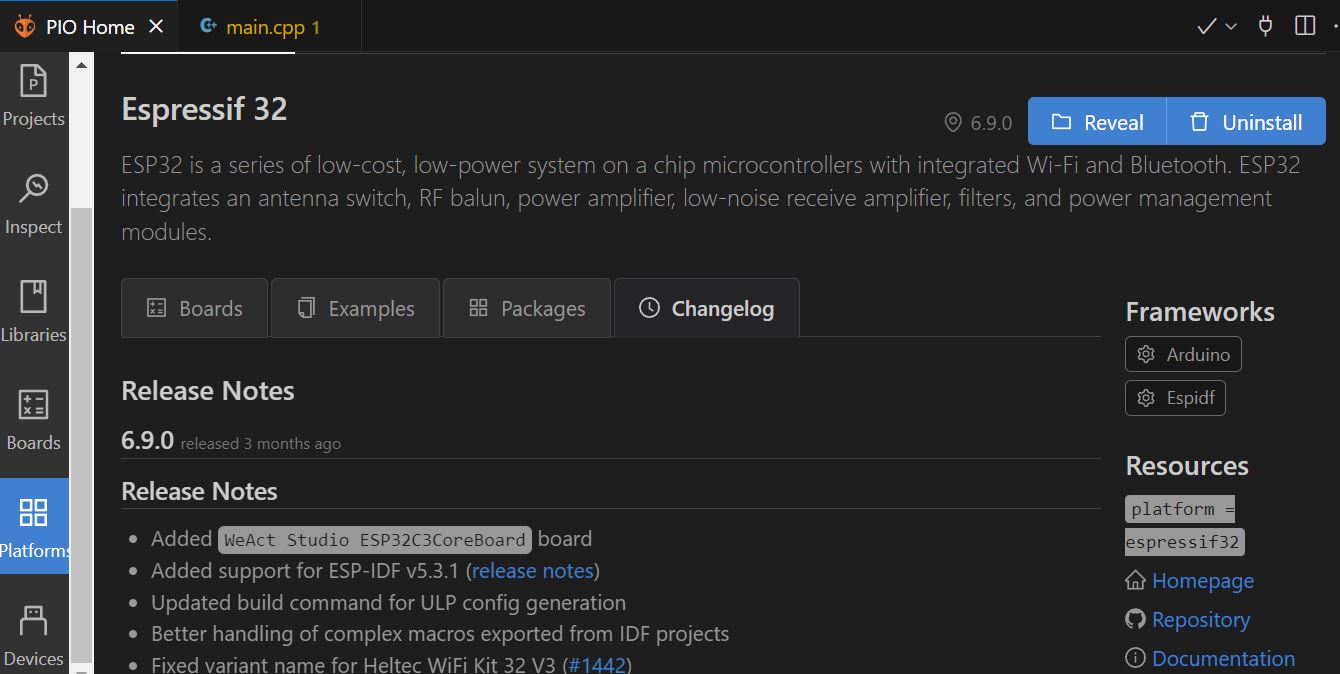This screenshot has height=674, width=1340.
Task: Click the plug icon in editor toolbar
Action: pyautogui.click(x=1265, y=26)
